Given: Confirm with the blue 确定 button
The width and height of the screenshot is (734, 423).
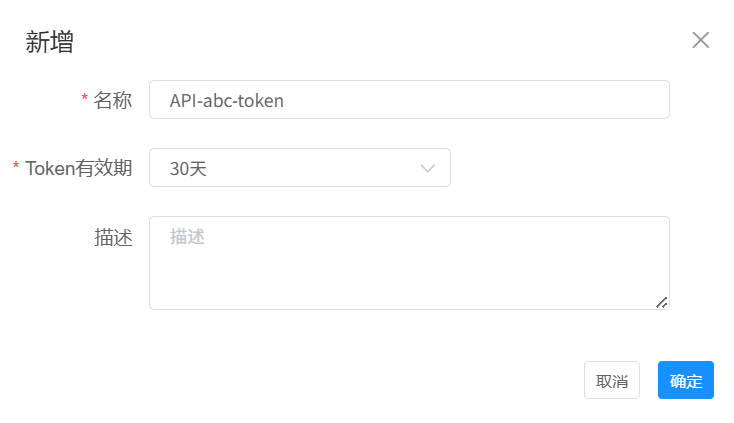Looking at the screenshot, I should 685,380.
